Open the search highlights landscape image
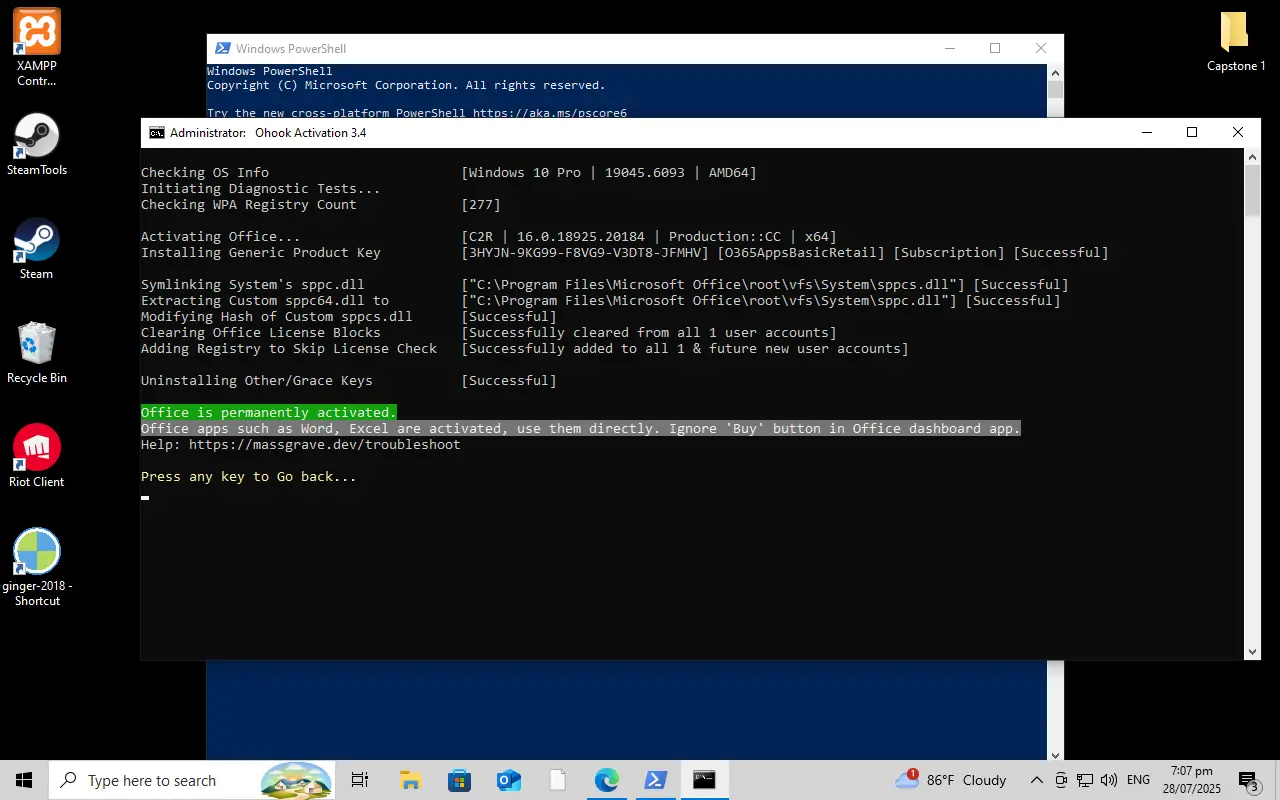The width and height of the screenshot is (1280, 800). (296, 780)
